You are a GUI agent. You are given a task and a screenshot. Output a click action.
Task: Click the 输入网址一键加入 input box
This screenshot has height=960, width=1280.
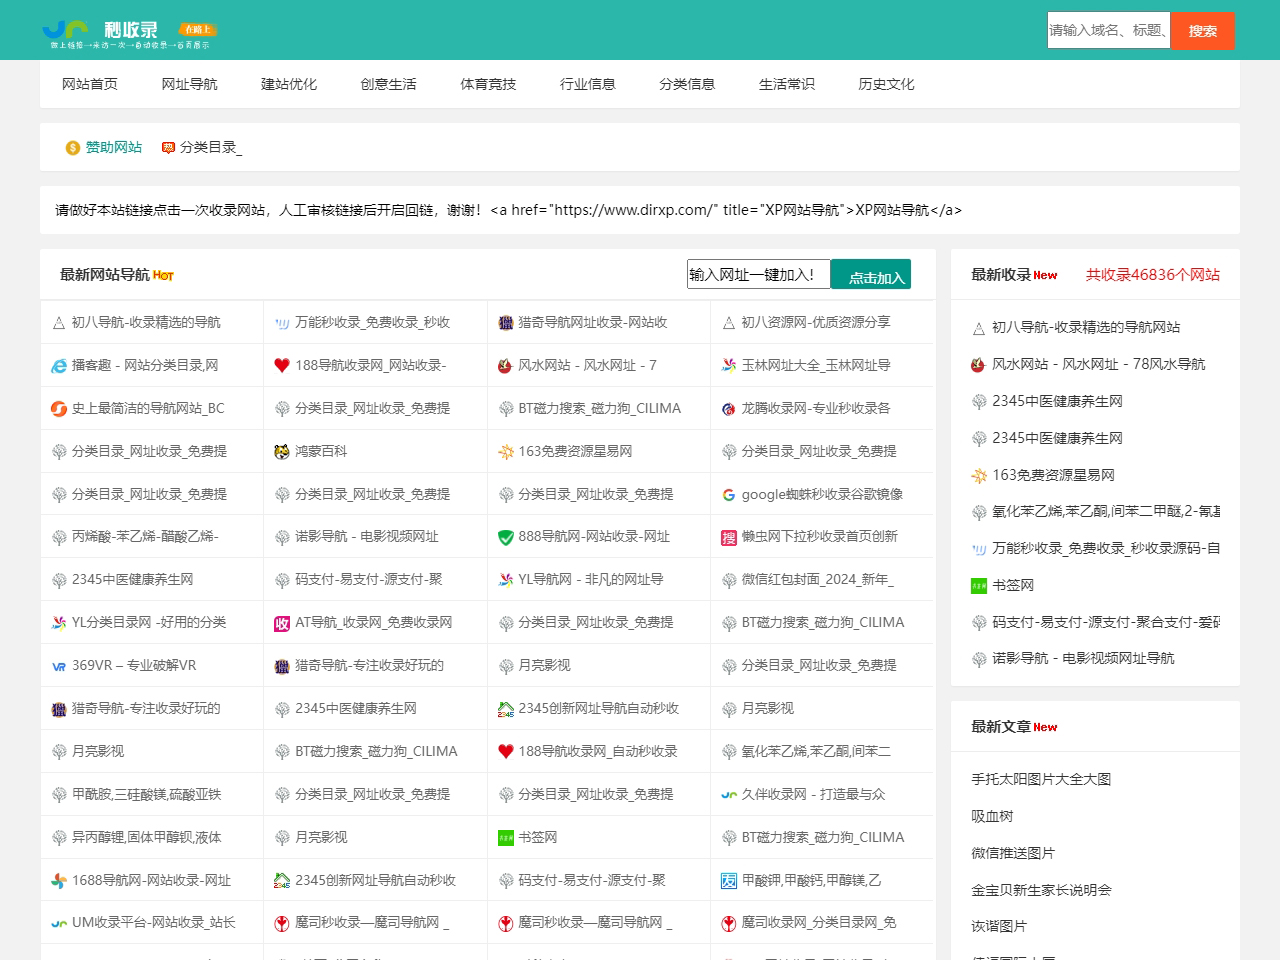point(758,274)
